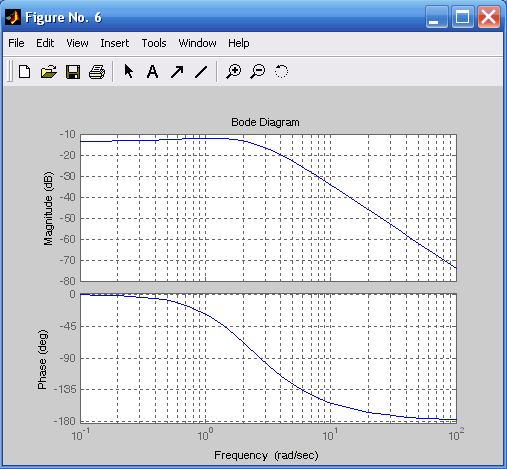Click the -80 magnitude tick label
The height and width of the screenshot is (469, 507).
click(68, 281)
